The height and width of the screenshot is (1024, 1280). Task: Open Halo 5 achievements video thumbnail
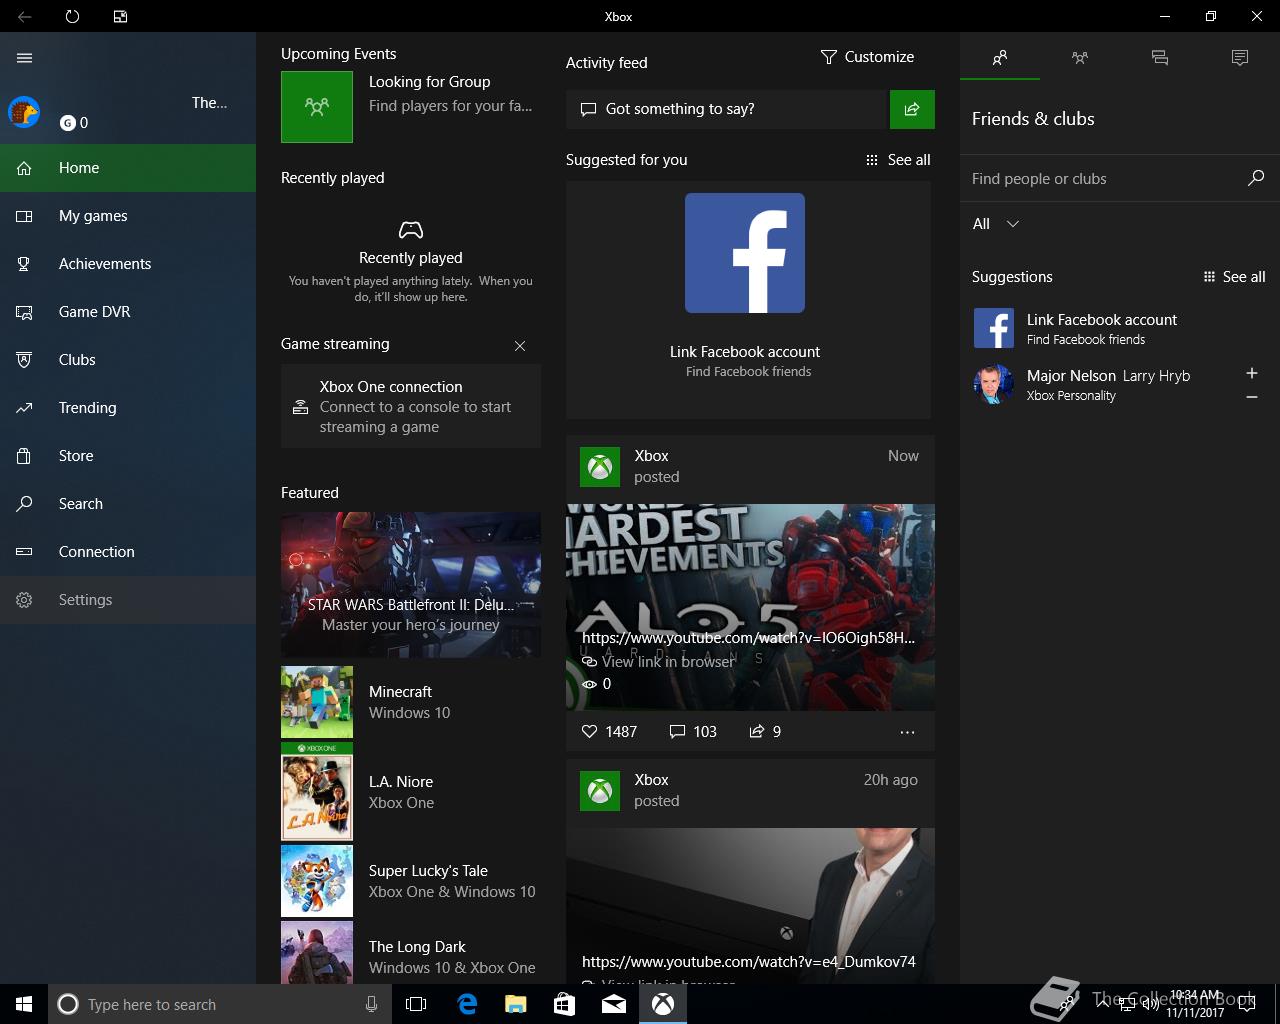[750, 607]
